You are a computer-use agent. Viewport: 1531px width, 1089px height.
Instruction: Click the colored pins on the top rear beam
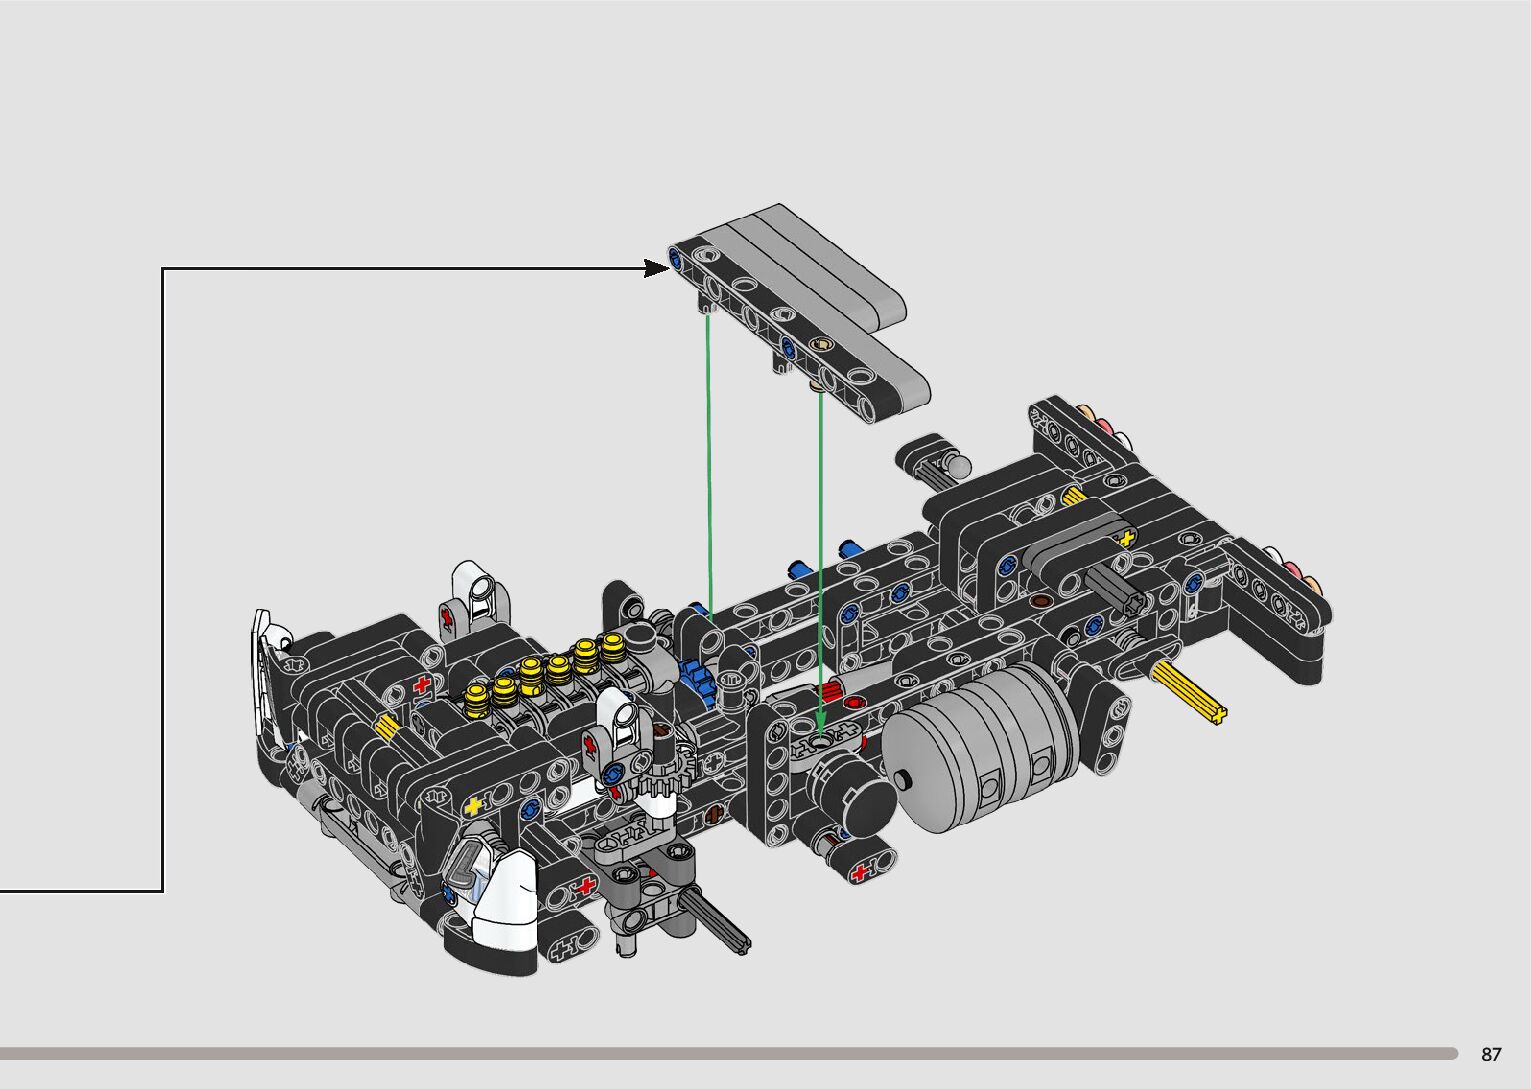(1102, 425)
